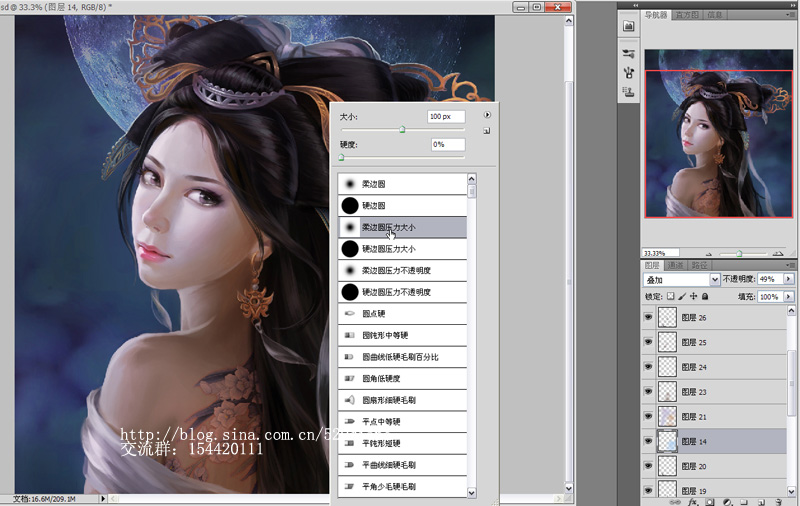Click the layer opacity field showing 49%

[x=770, y=279]
